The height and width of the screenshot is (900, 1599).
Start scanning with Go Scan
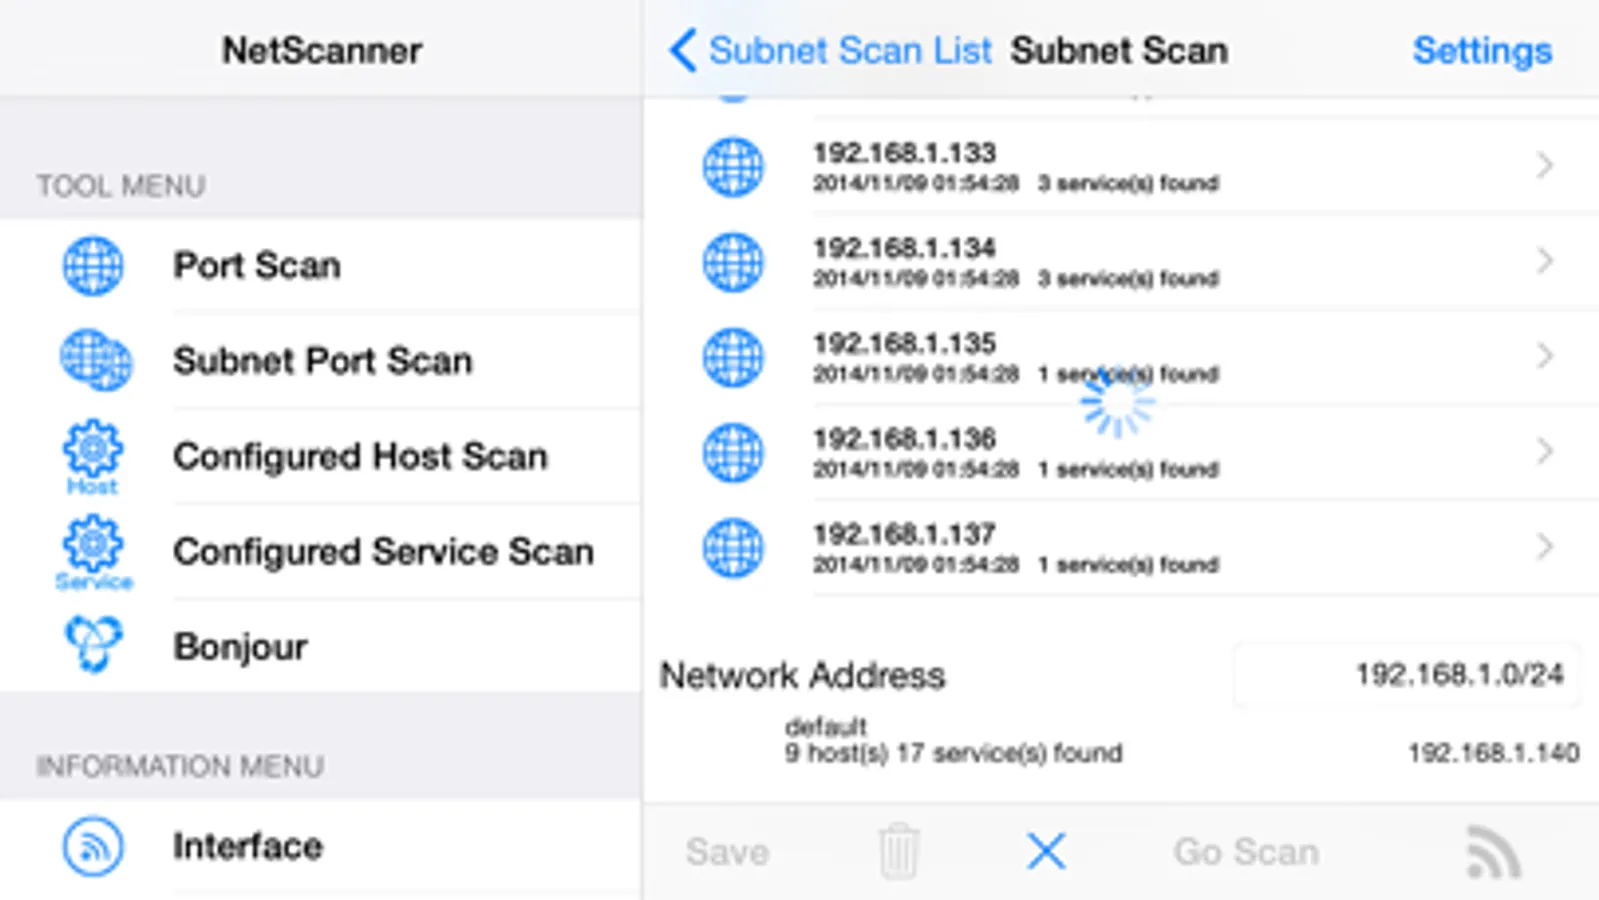point(1246,852)
